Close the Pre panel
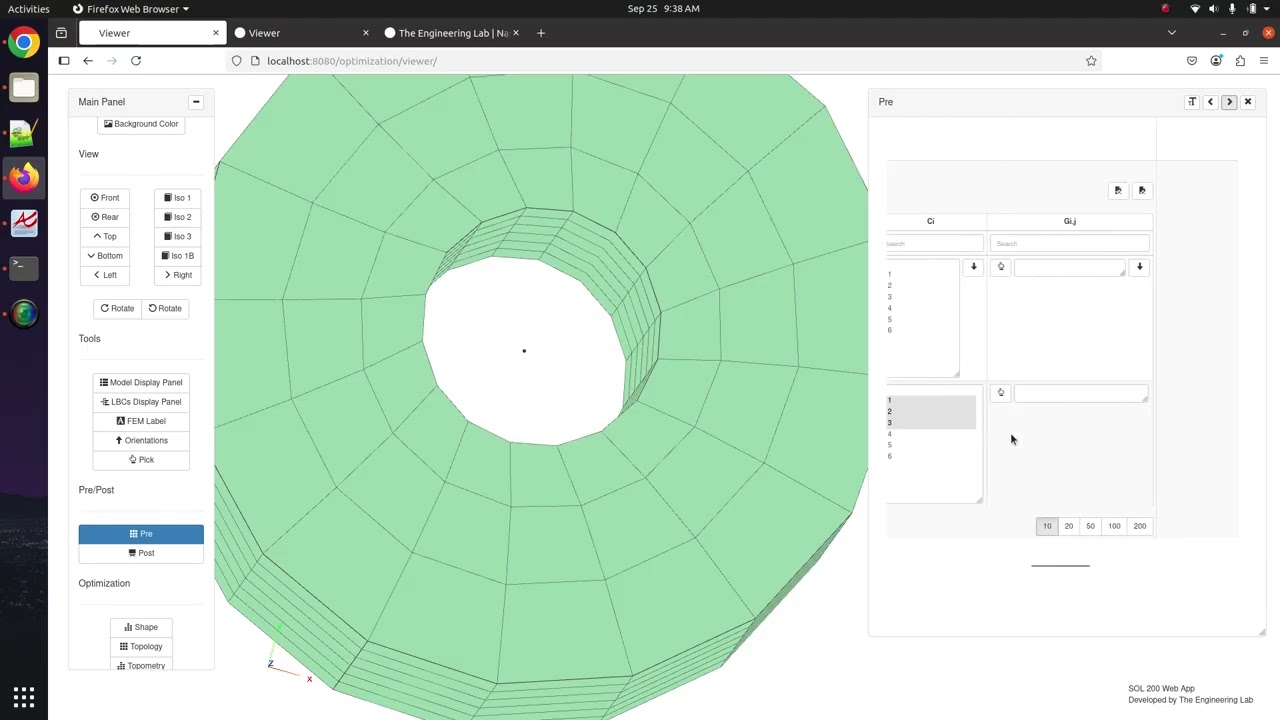Viewport: 1280px width, 720px height. (1248, 102)
